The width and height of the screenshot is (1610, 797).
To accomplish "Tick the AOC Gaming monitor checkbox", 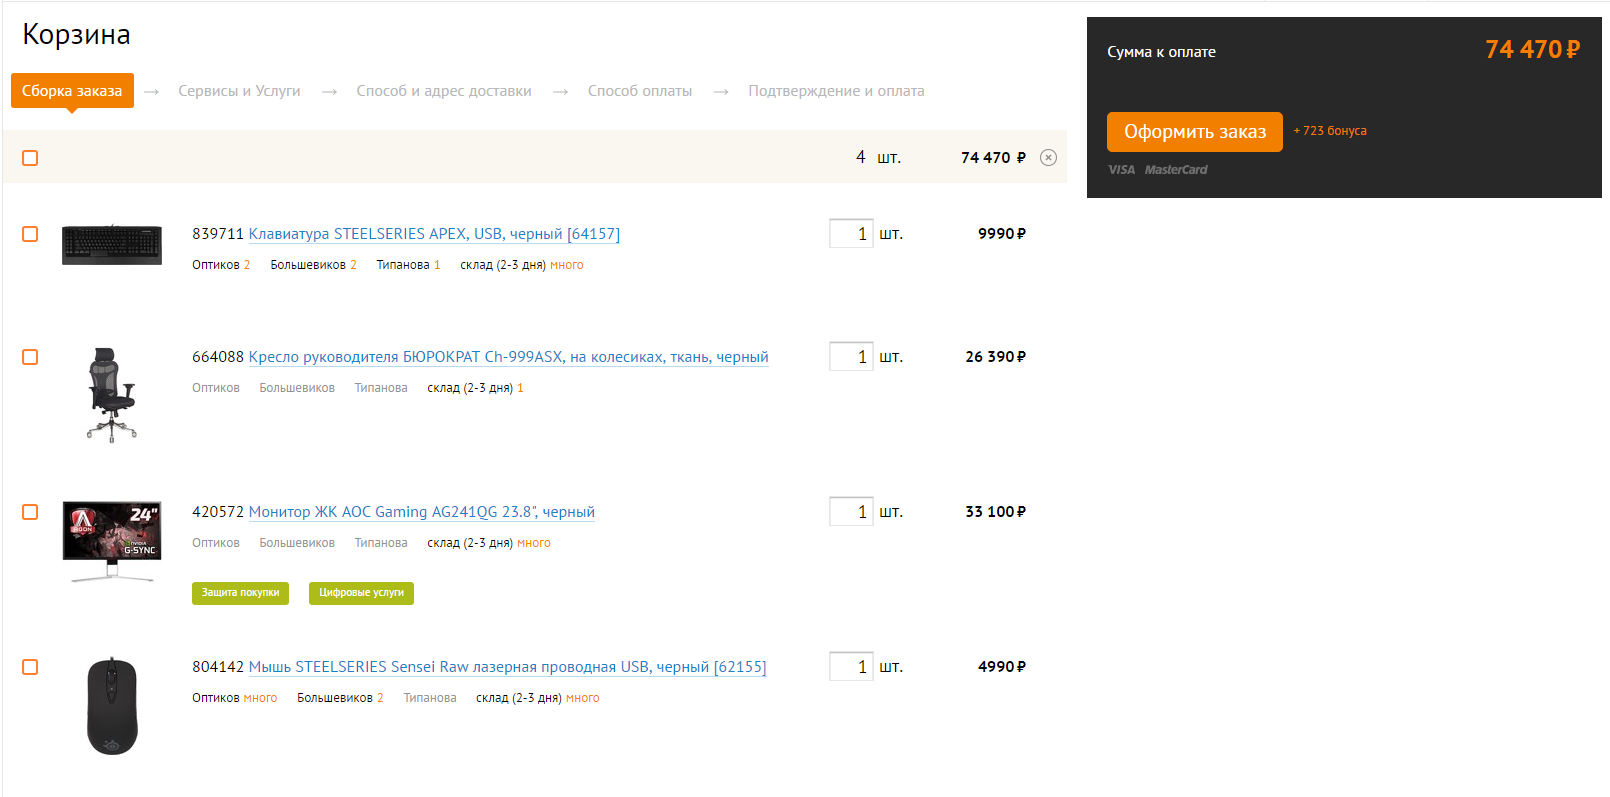I will (30, 512).
